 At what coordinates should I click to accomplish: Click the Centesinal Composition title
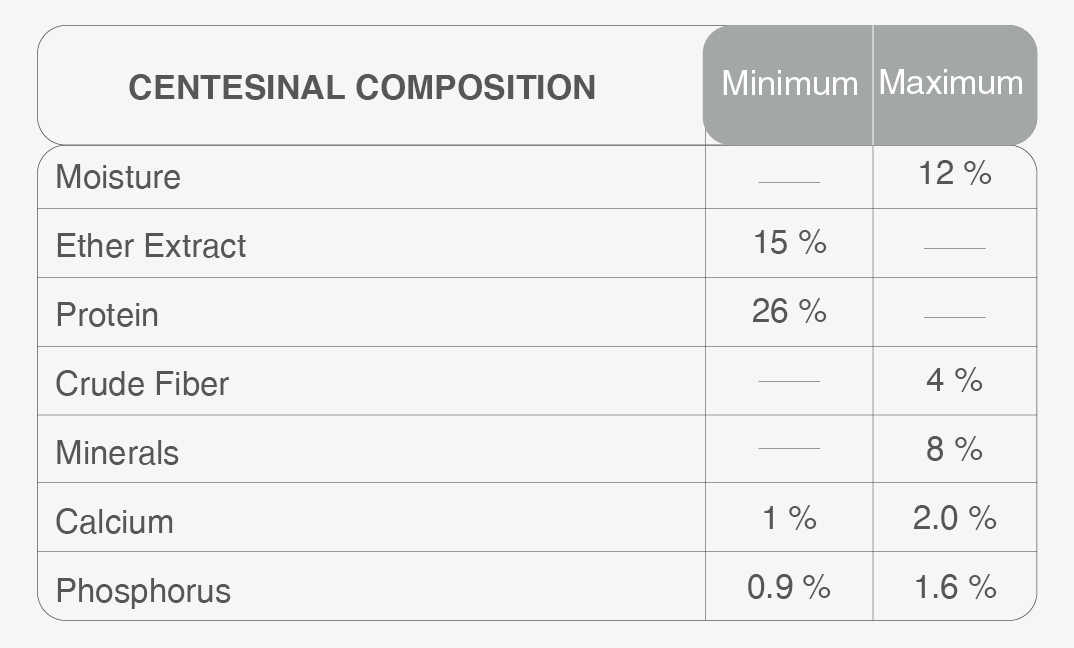[x=362, y=87]
